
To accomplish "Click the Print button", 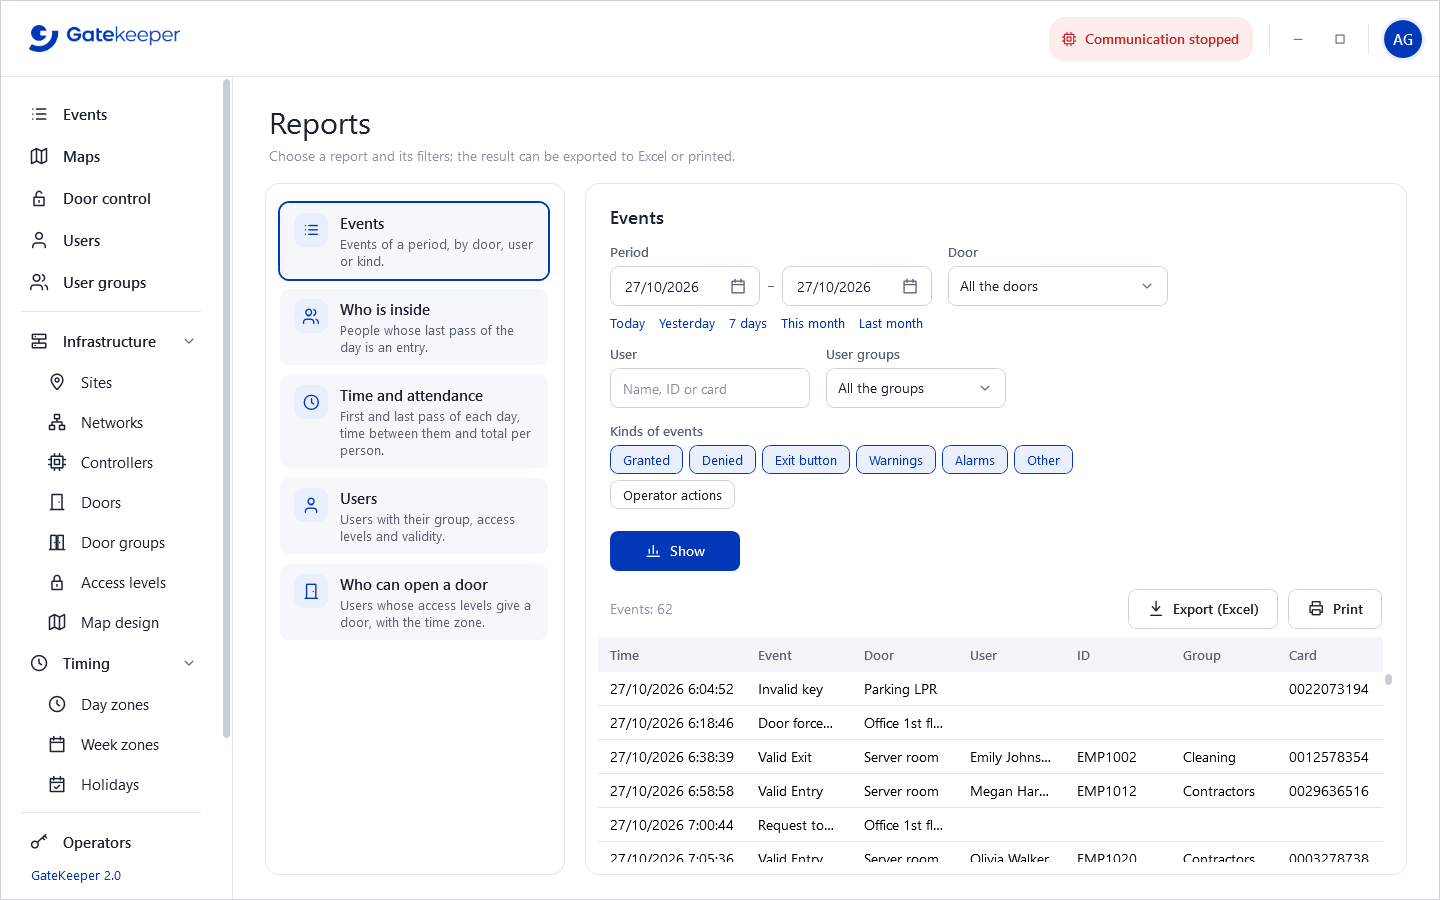I will [1335, 609].
